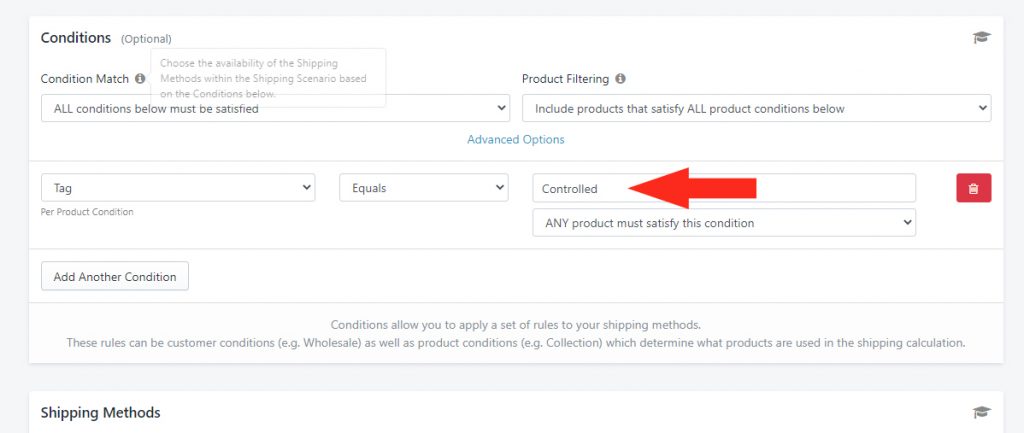Open the Advanced Options link
This screenshot has height=433, width=1024.
(516, 140)
